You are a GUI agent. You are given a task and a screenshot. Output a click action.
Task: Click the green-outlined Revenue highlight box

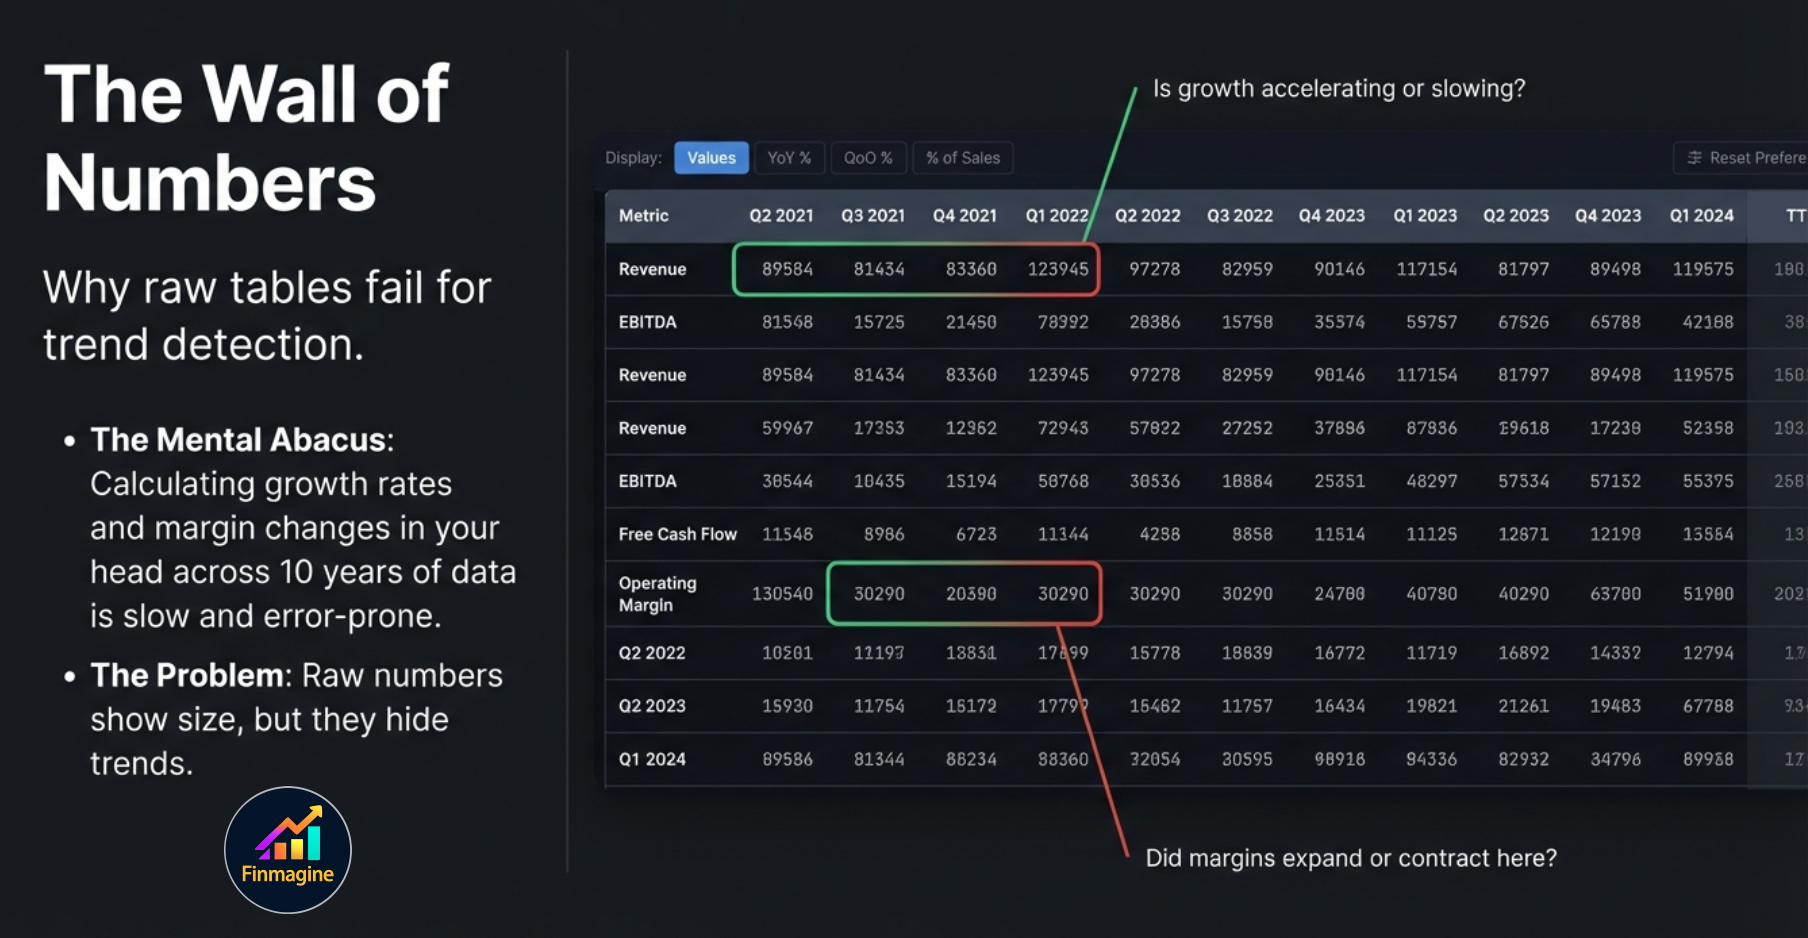coord(915,268)
